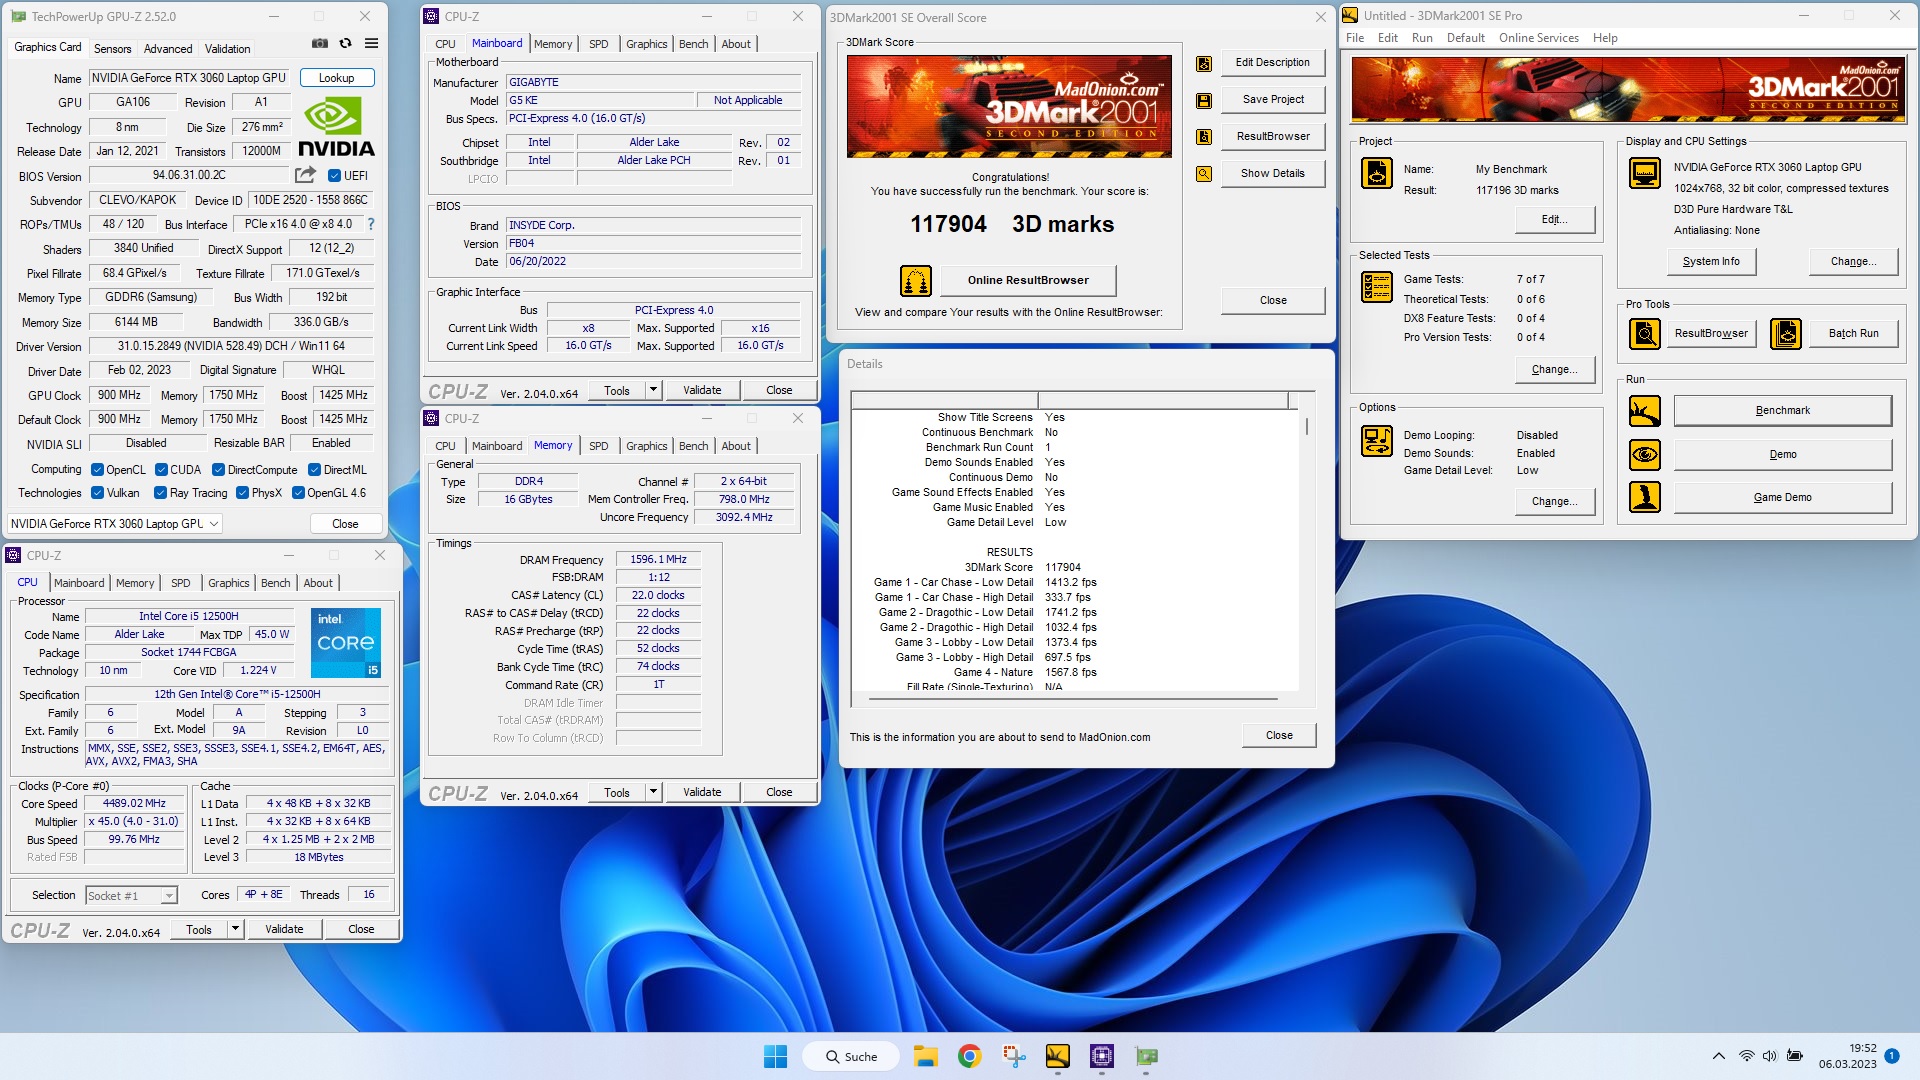This screenshot has height=1080, width=1920.
Task: Open Socket #1 selection dropdown
Action: (x=131, y=896)
